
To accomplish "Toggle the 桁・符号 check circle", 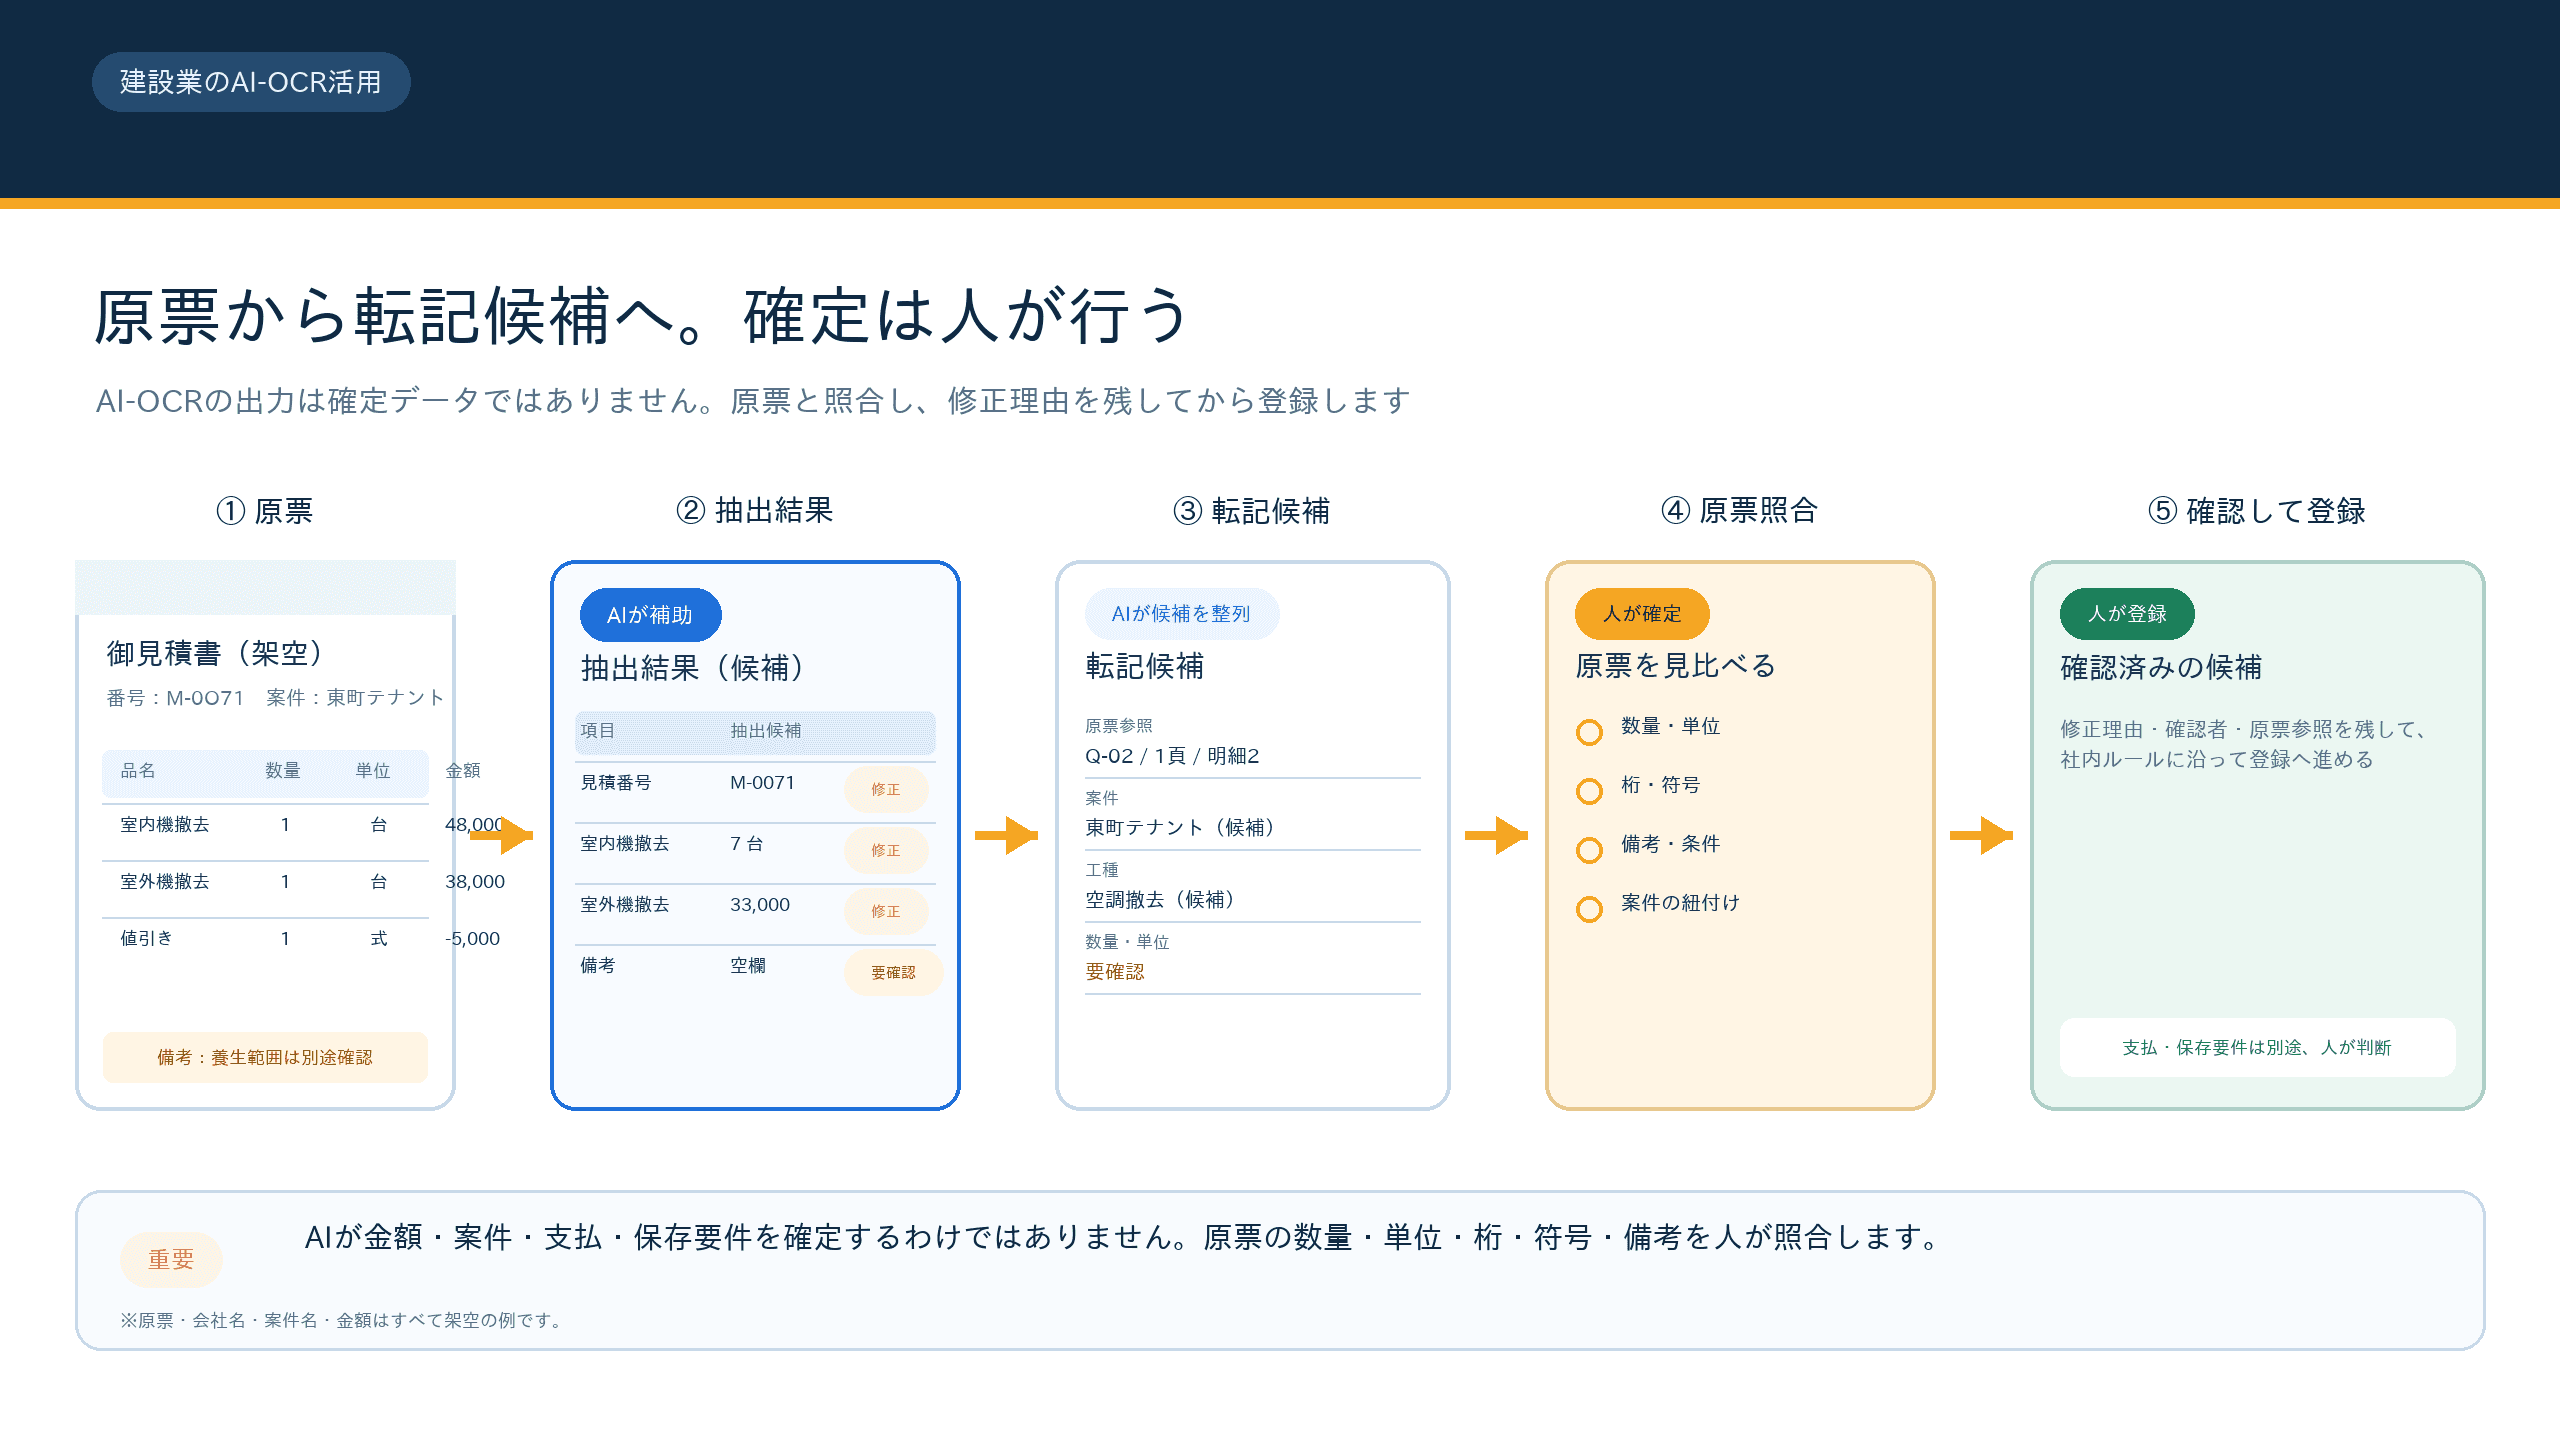I will point(1589,791).
